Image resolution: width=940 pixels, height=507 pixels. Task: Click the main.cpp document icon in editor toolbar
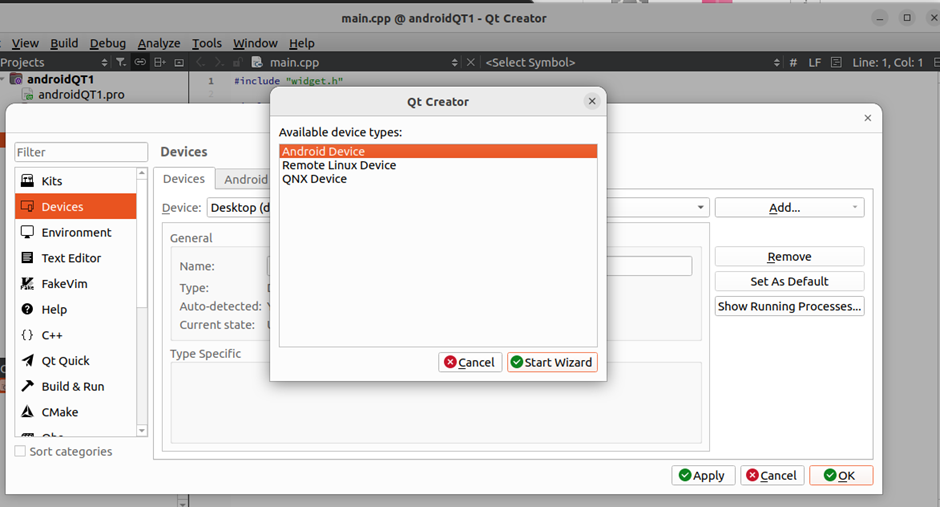tap(257, 62)
